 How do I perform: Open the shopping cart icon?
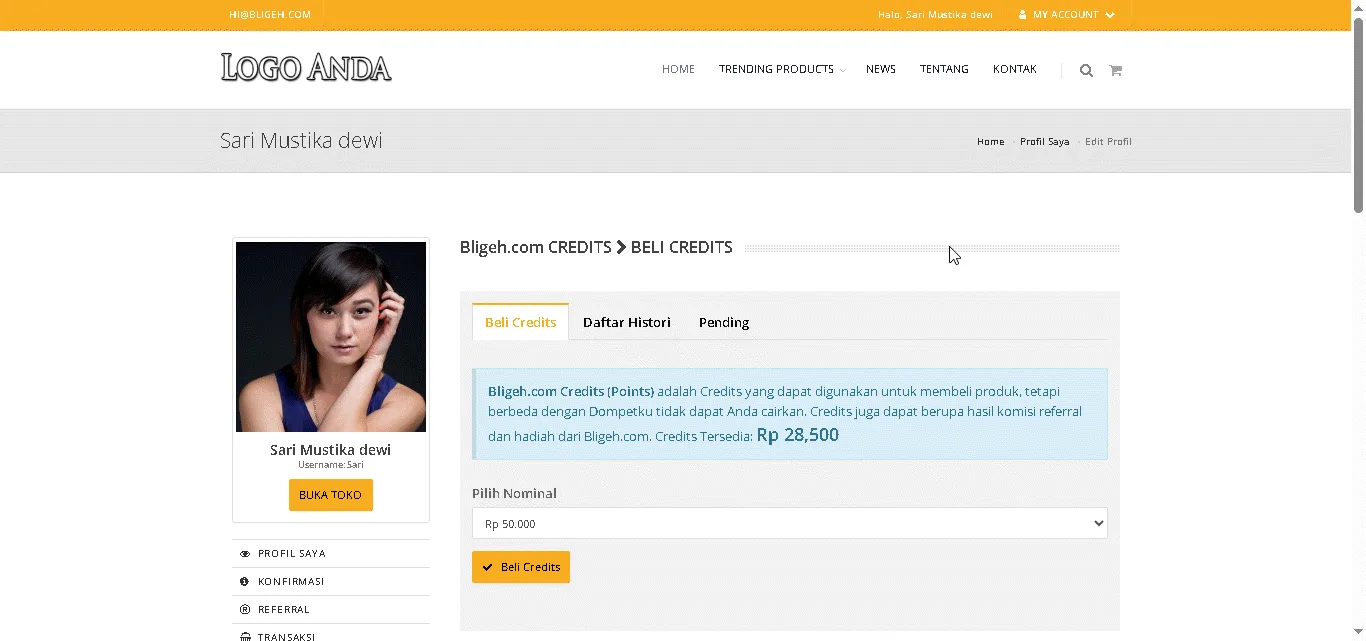pyautogui.click(x=1115, y=70)
